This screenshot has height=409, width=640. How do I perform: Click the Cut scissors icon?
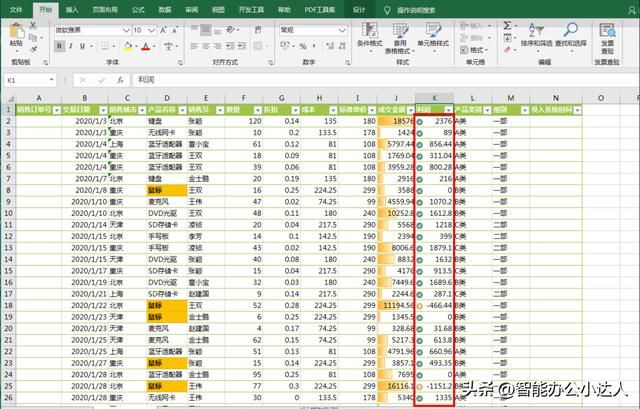click(x=33, y=25)
